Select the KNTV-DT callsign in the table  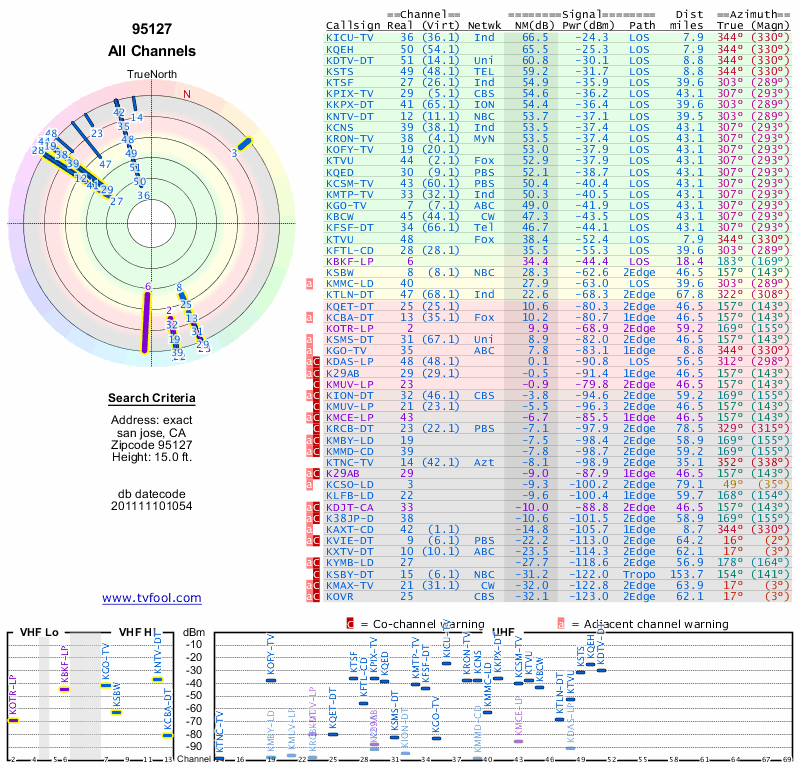(x=349, y=116)
